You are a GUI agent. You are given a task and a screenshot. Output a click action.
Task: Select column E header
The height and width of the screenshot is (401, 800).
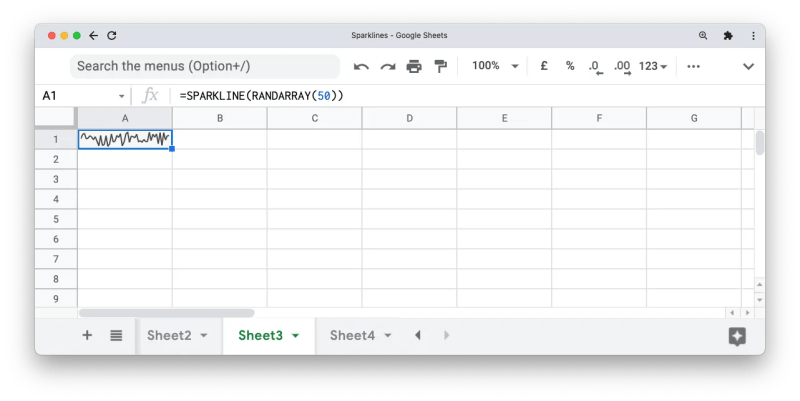[505, 118]
